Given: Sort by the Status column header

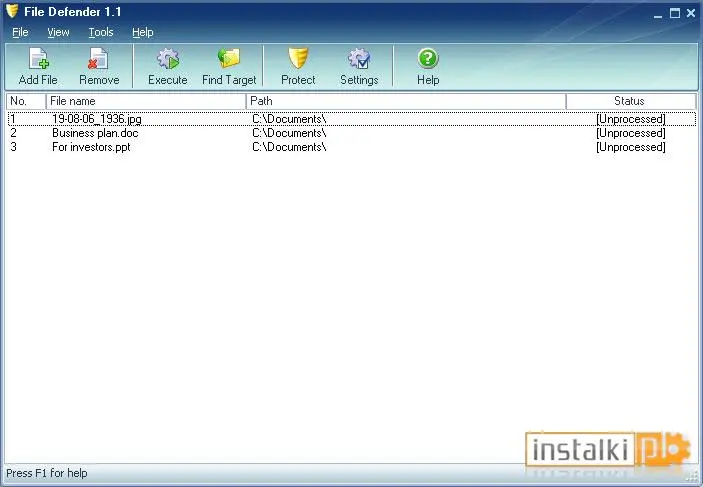Looking at the screenshot, I should pos(631,101).
